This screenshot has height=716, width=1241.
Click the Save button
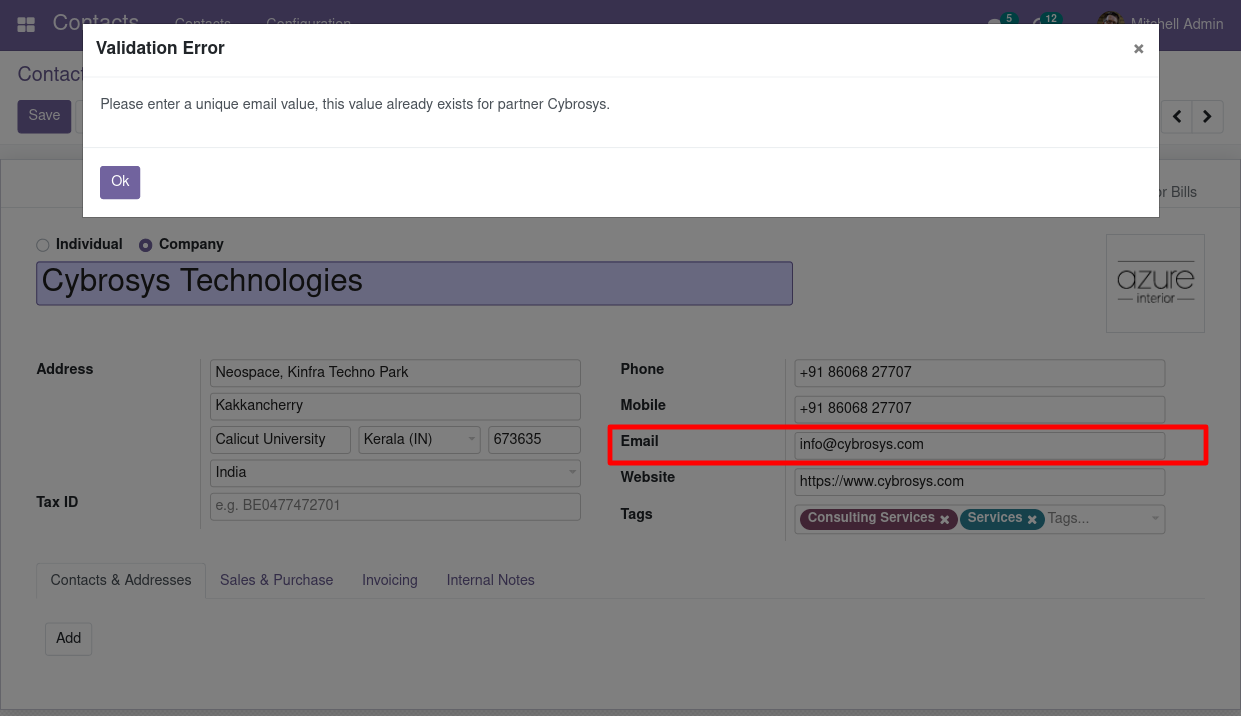(x=44, y=116)
